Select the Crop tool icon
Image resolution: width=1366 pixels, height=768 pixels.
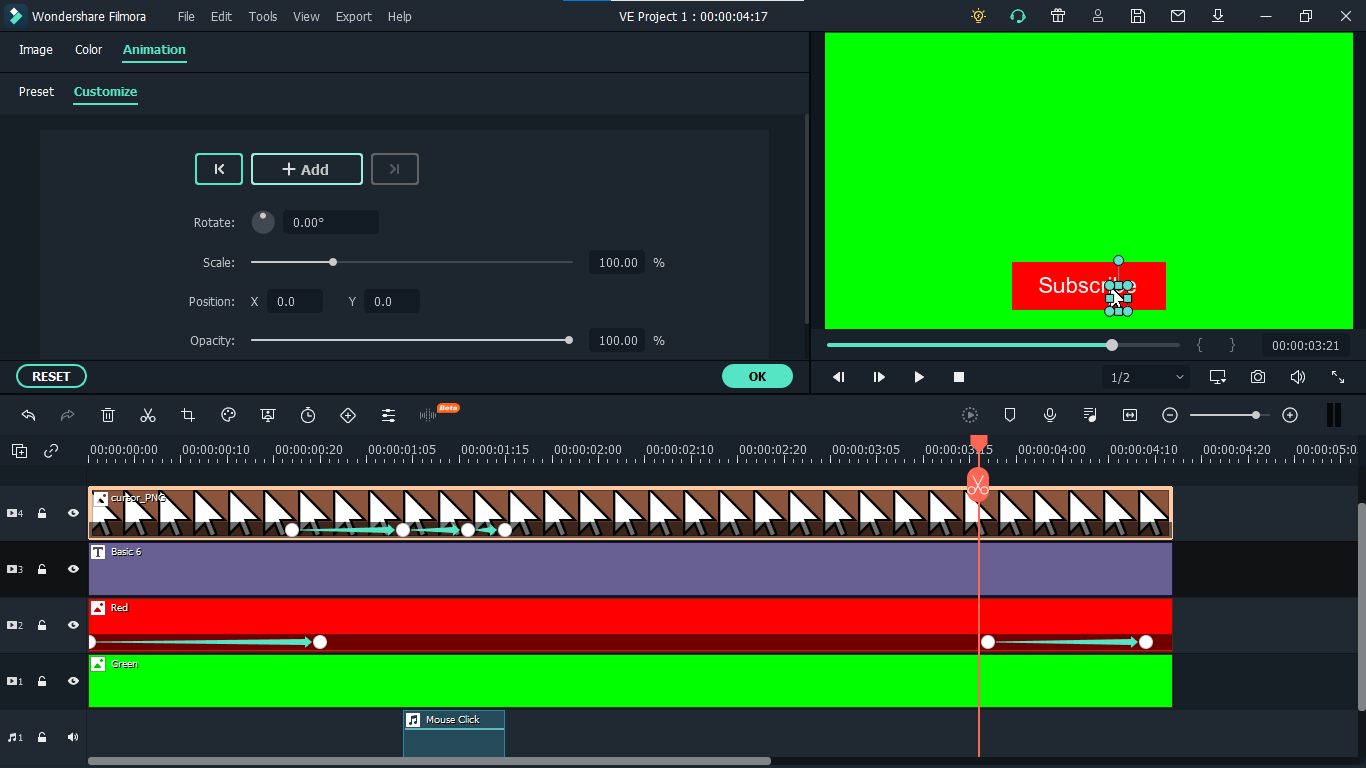tap(188, 415)
